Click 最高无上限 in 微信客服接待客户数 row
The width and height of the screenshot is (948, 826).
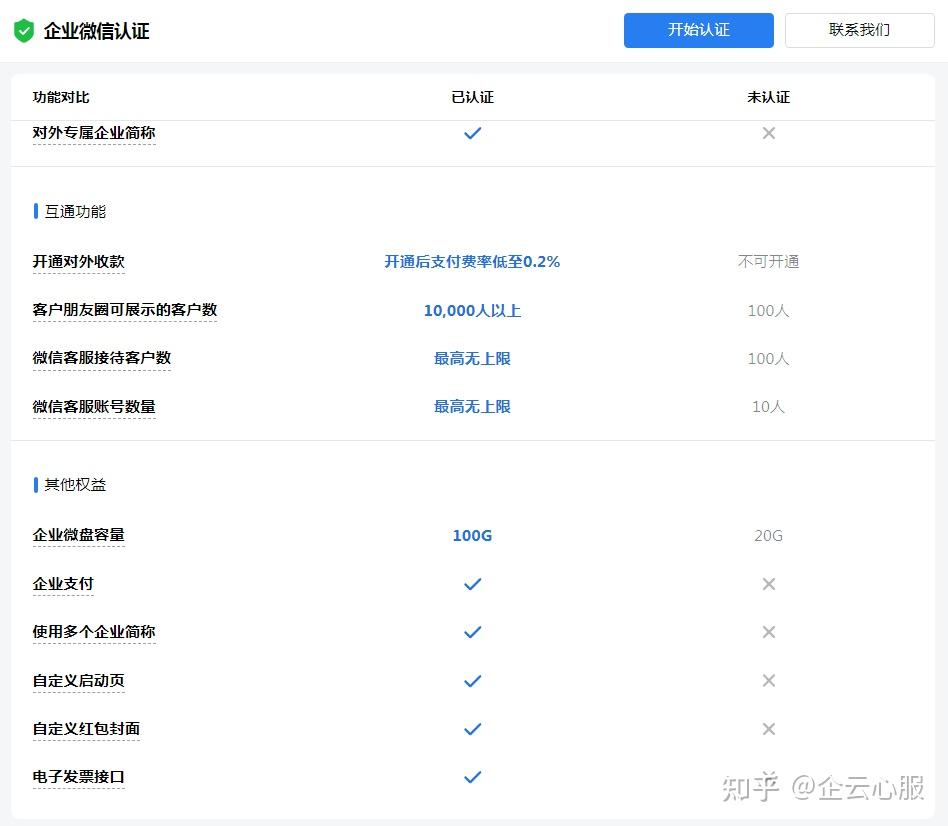472,359
